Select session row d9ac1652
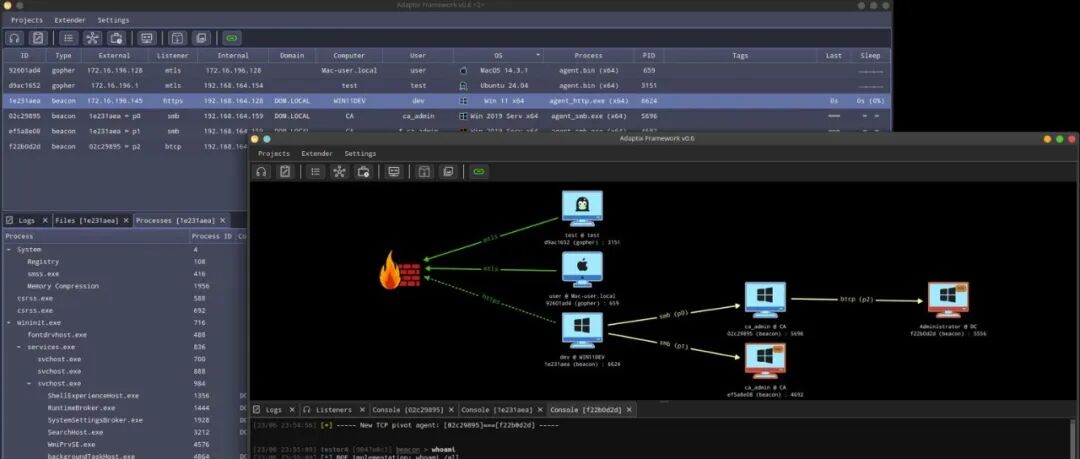 tap(446, 85)
